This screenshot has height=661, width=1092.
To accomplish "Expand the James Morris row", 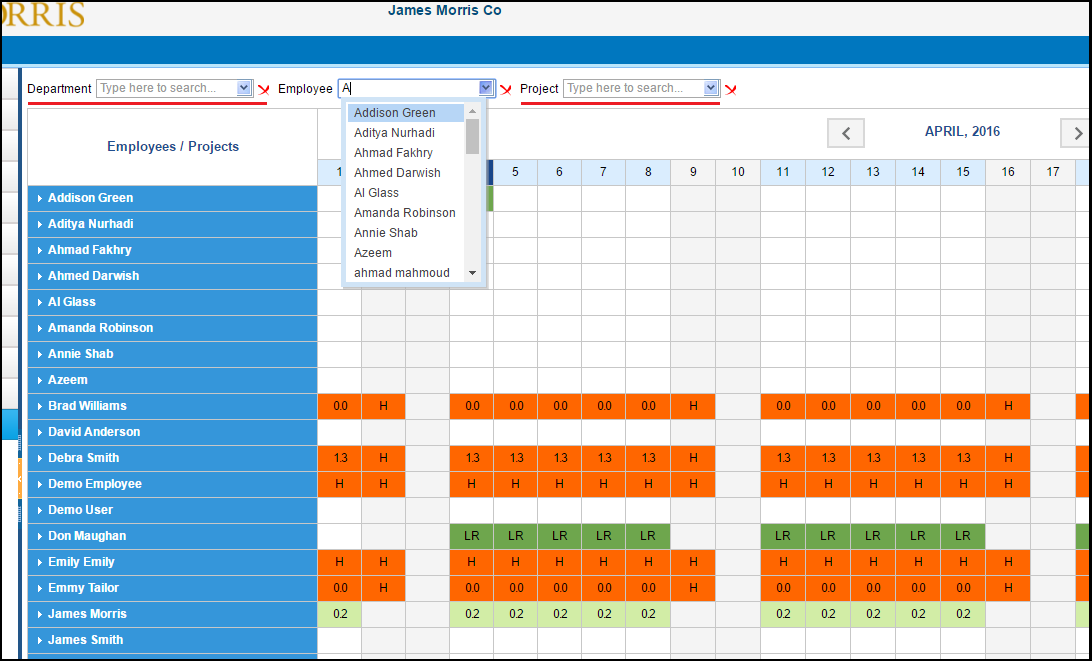I will click(x=40, y=614).
